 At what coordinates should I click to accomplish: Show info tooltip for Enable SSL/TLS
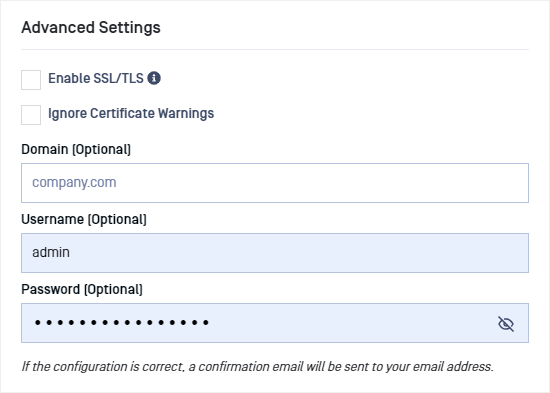(x=154, y=78)
